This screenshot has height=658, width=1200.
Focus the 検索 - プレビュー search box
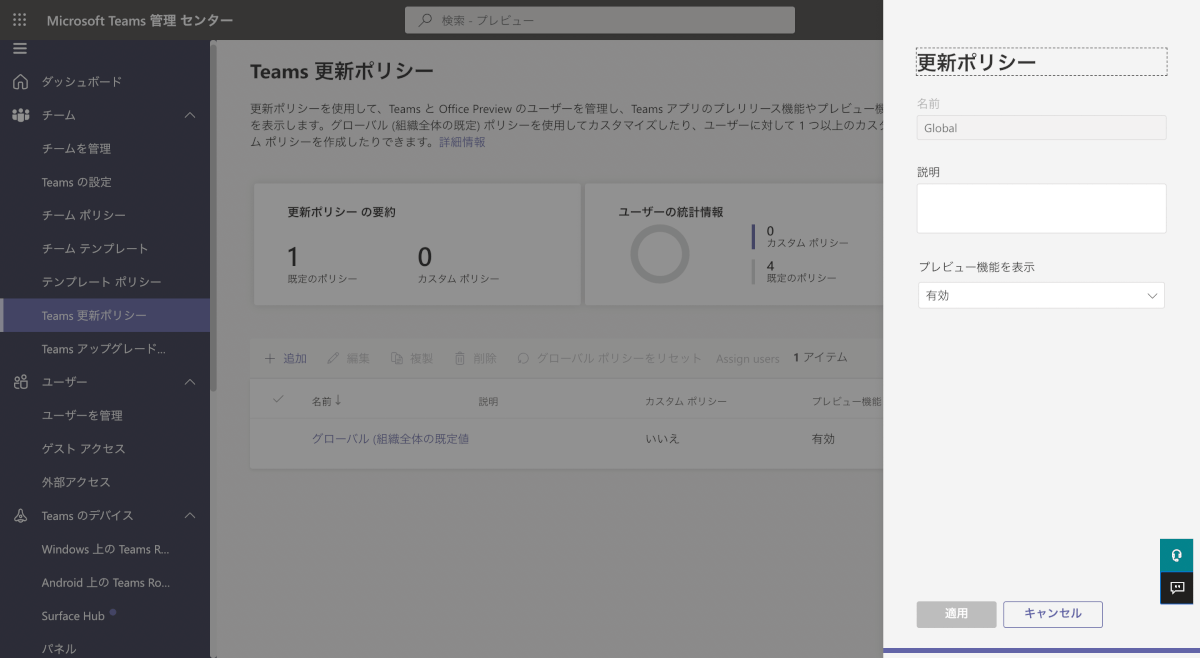tap(600, 20)
